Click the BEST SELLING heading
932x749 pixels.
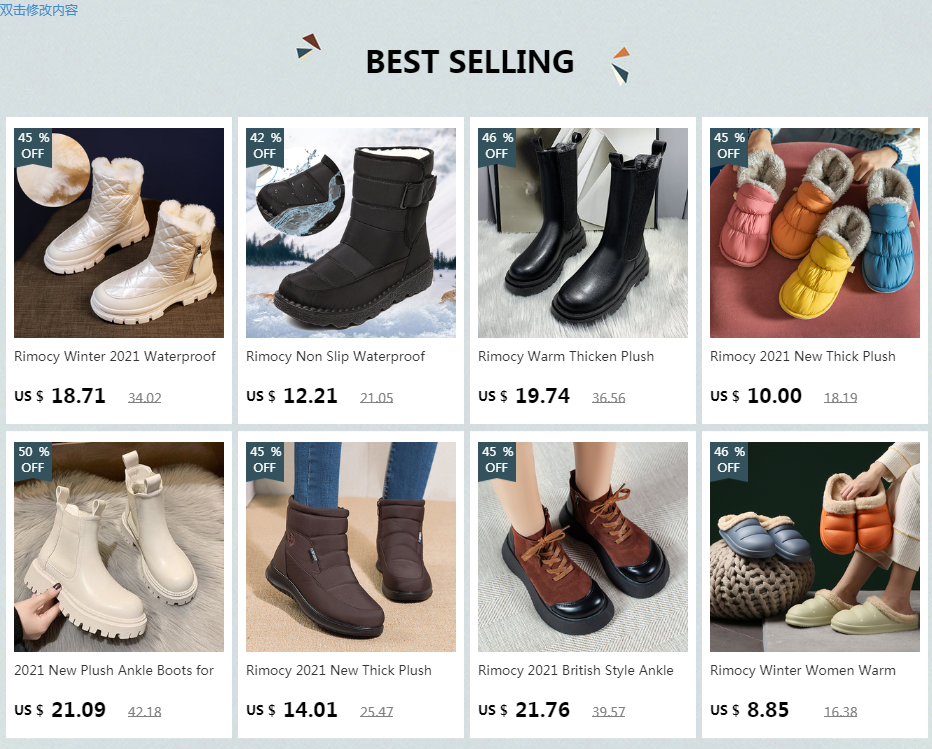(x=469, y=62)
